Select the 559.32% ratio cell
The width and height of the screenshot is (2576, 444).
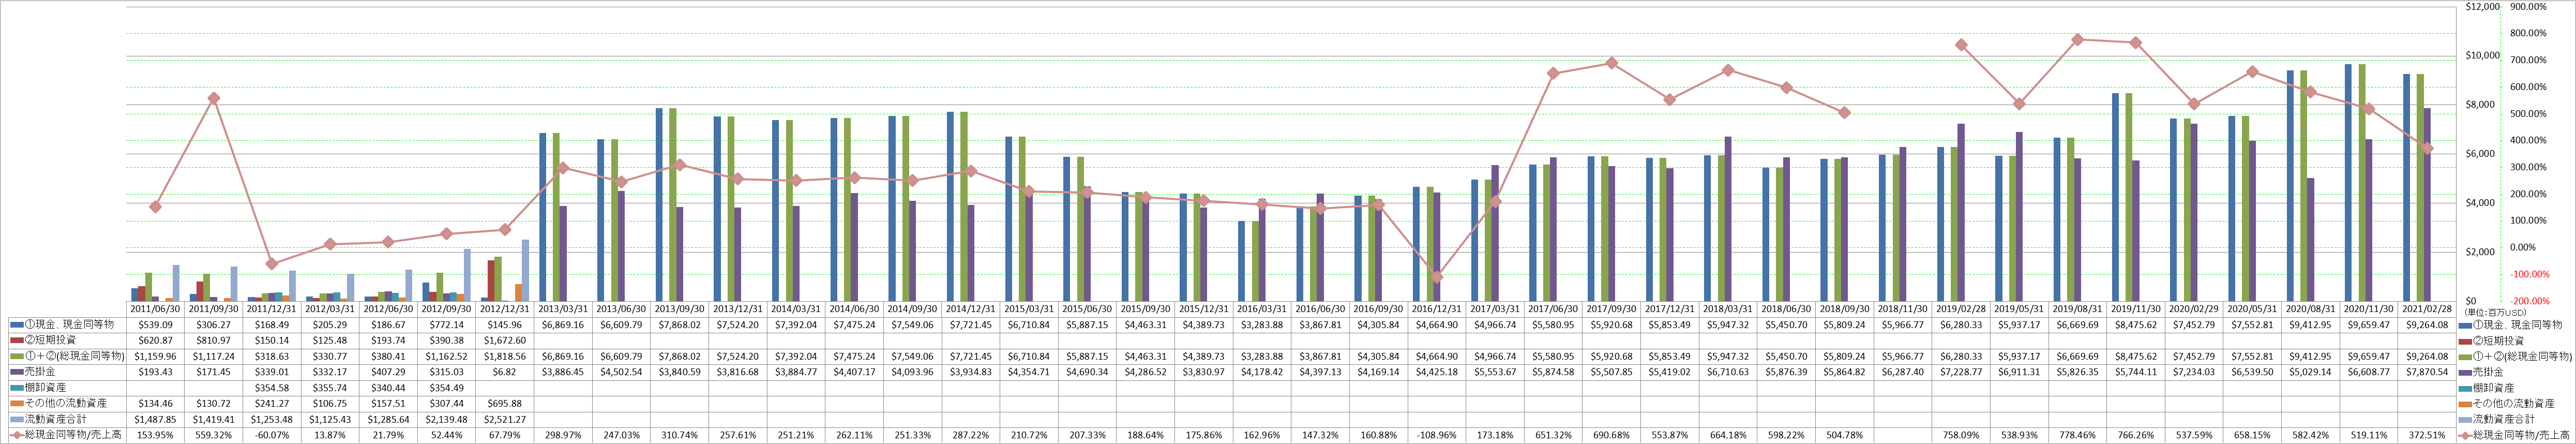[213, 435]
